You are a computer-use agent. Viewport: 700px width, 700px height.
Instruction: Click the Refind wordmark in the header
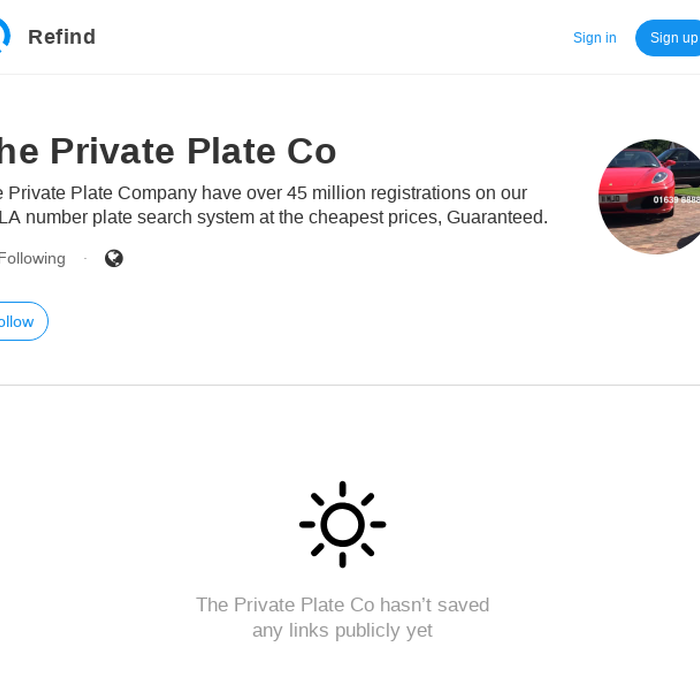coord(62,37)
